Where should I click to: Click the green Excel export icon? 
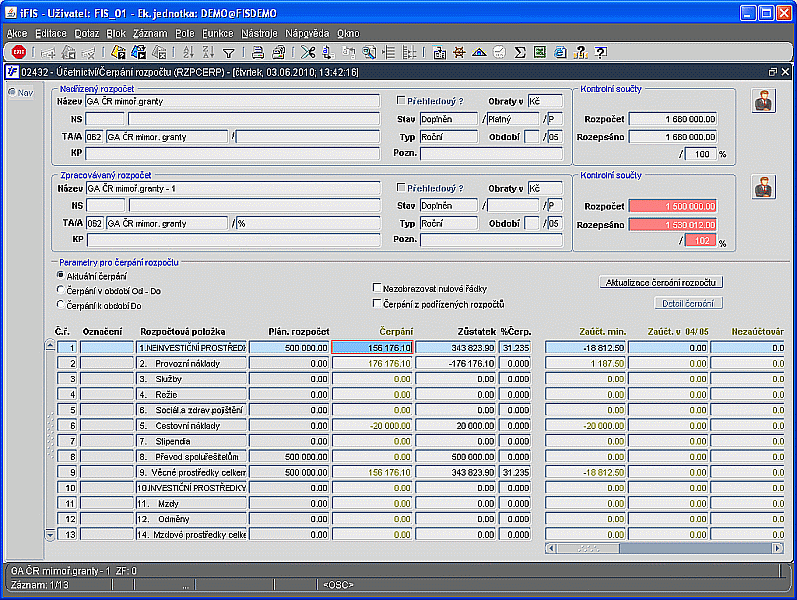point(539,52)
